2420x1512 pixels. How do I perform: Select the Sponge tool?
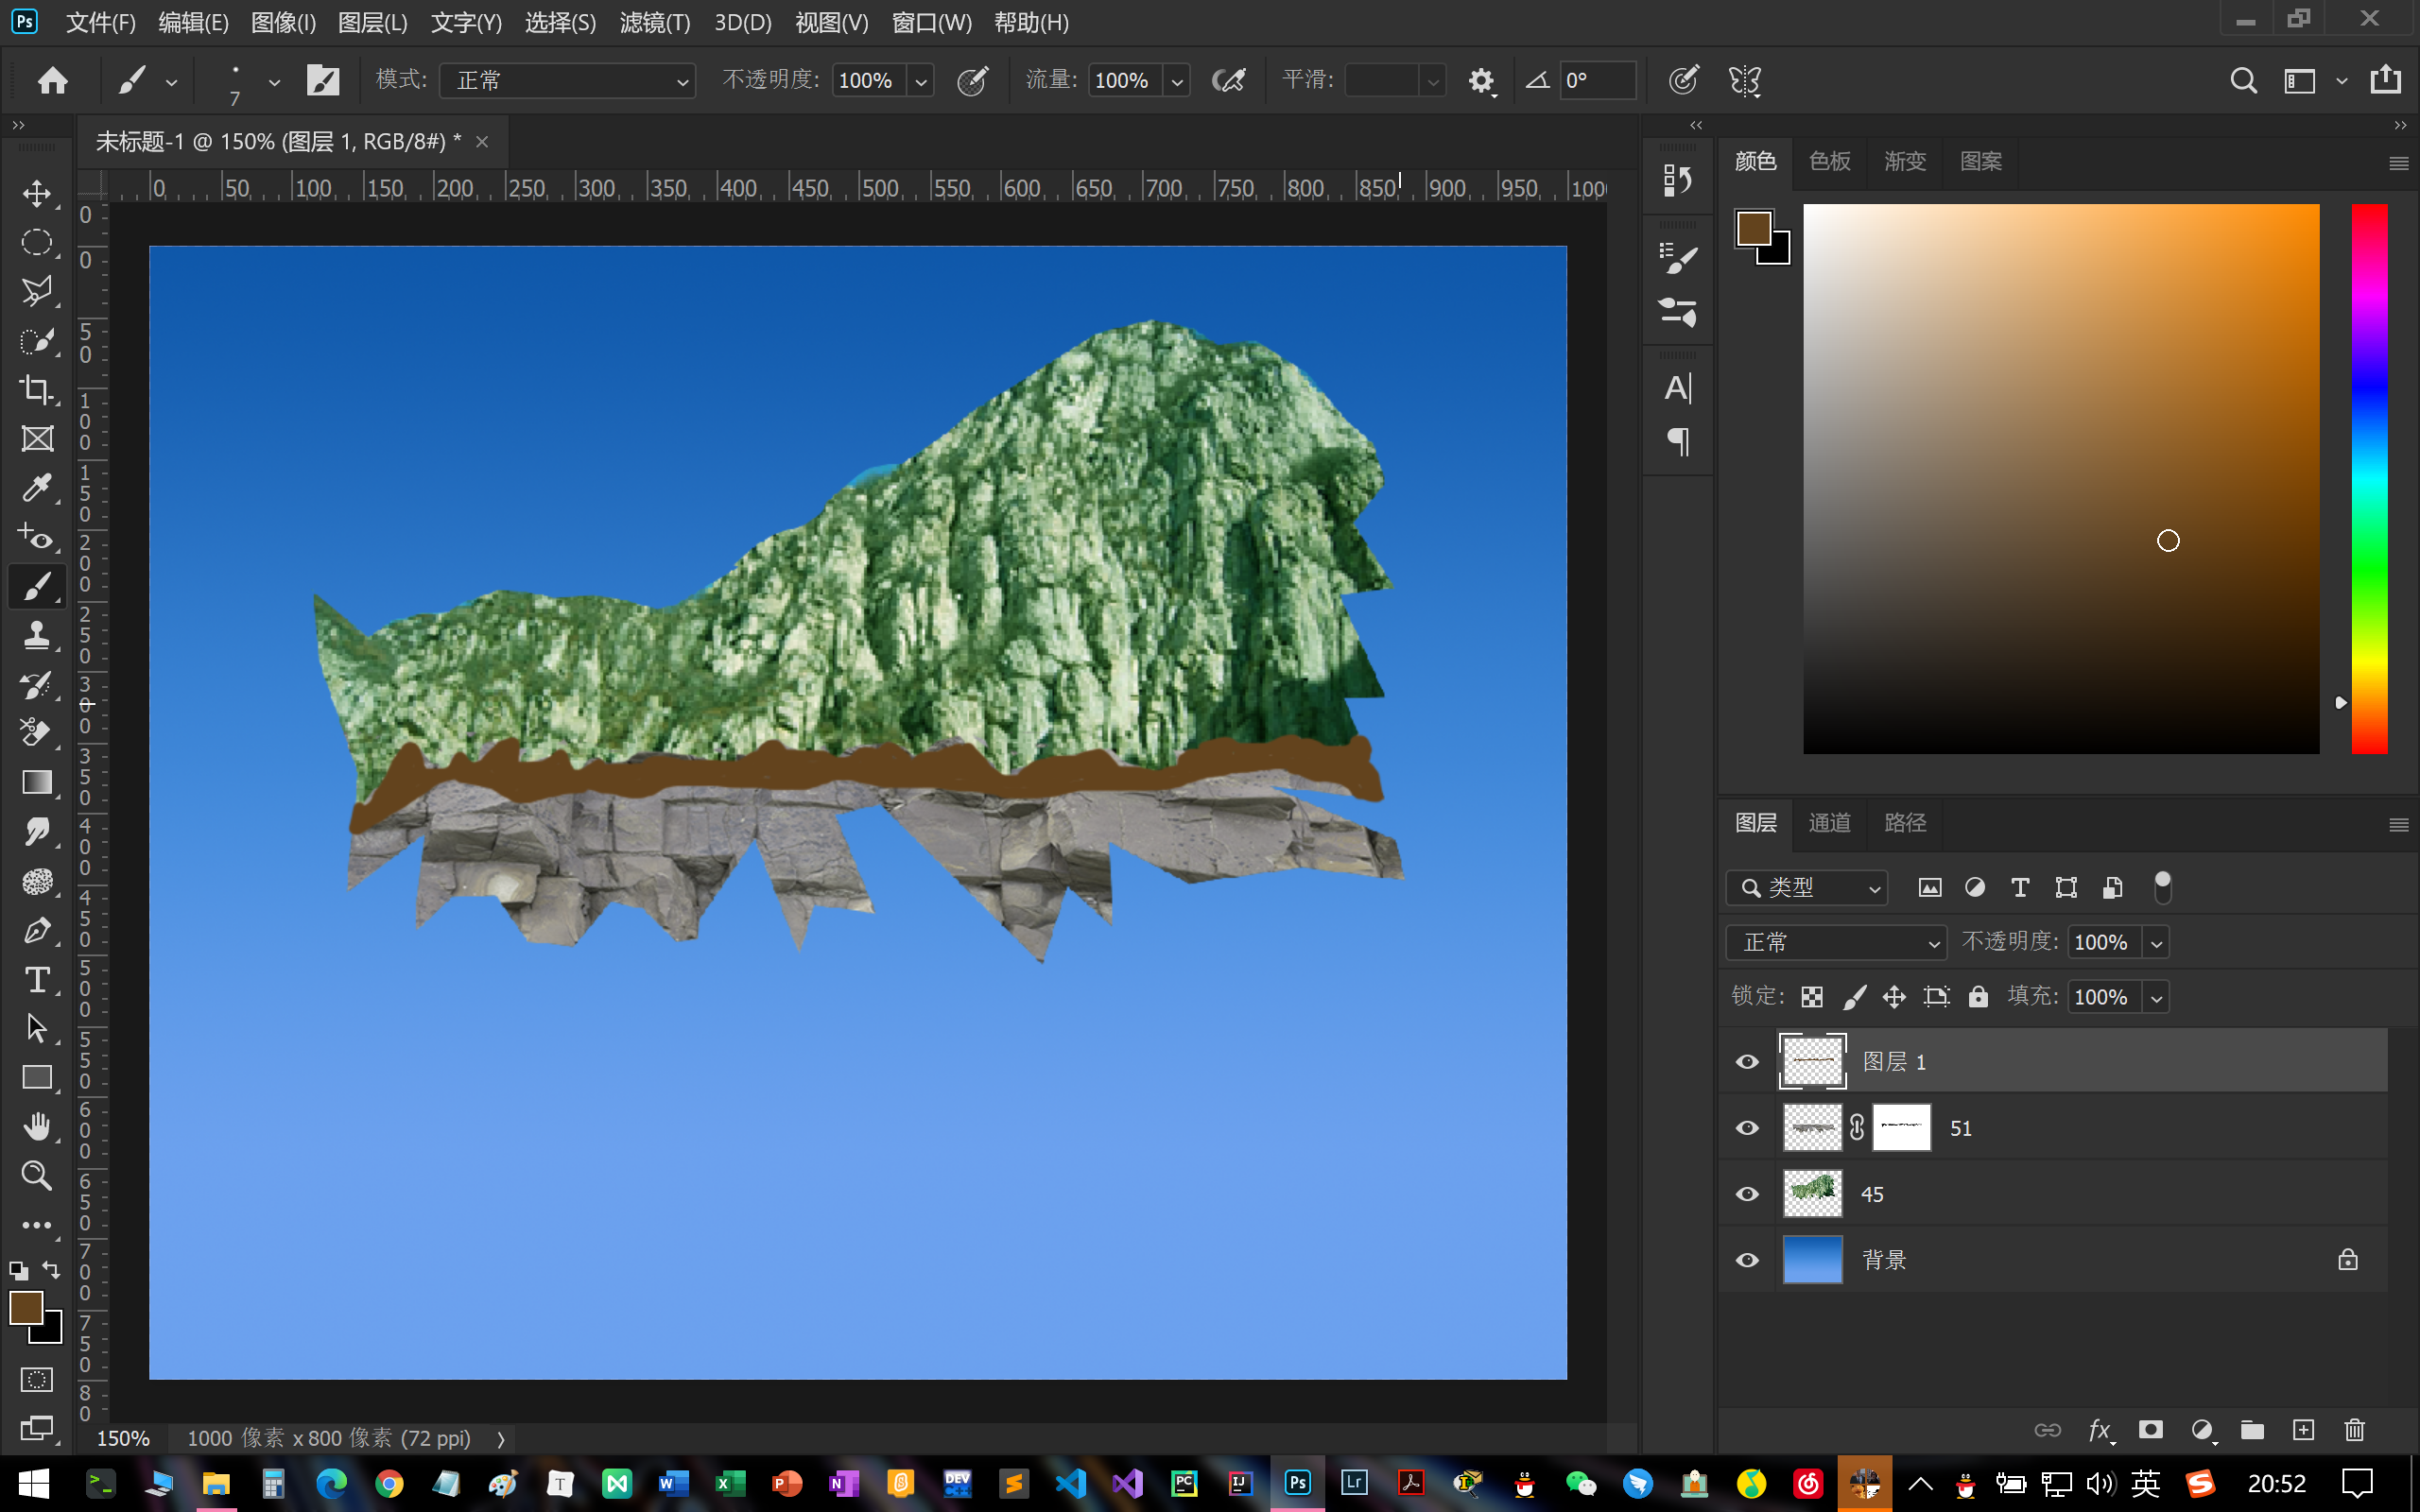click(x=37, y=881)
